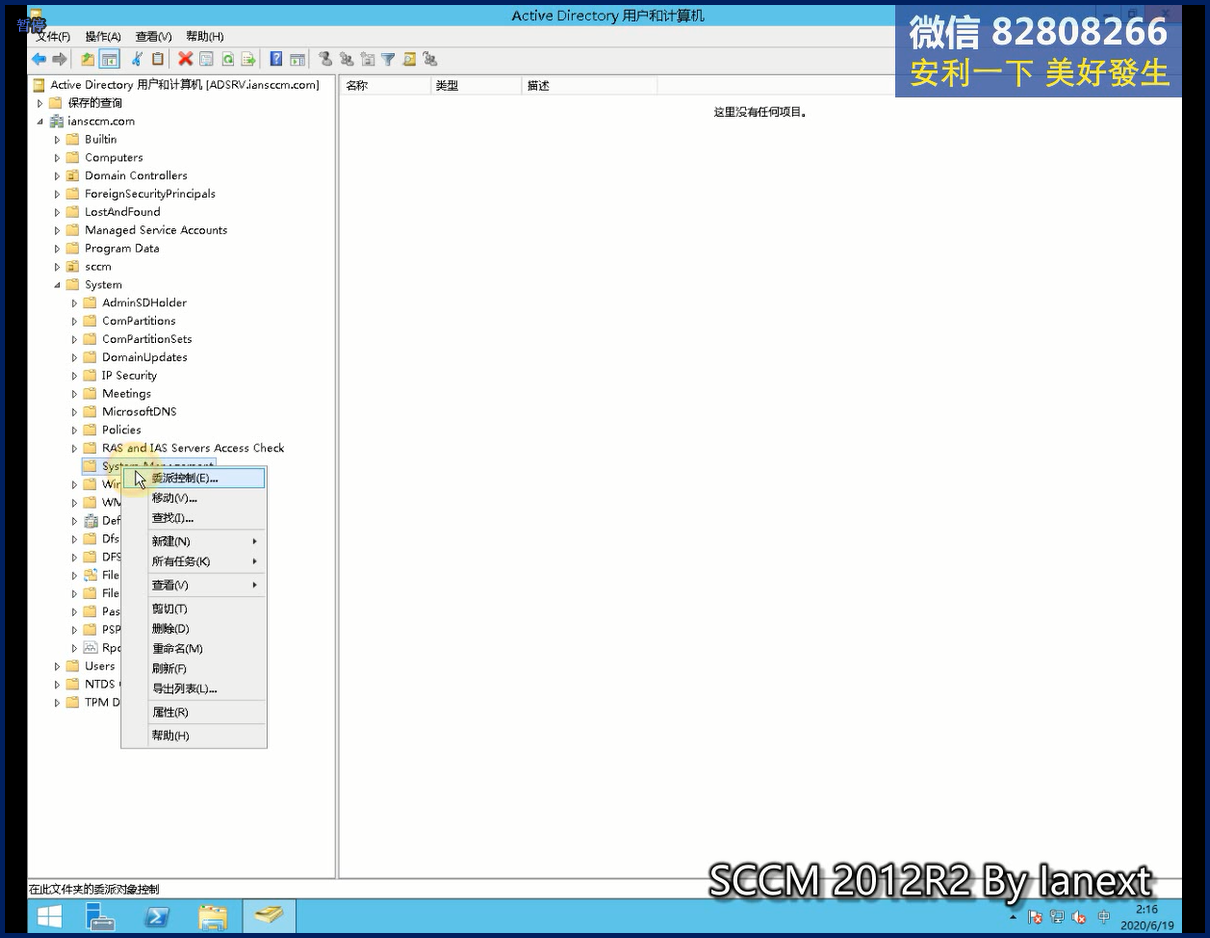1210x938 pixels.
Task: Choose 重命名(M) from context menu
Action: [194, 649]
